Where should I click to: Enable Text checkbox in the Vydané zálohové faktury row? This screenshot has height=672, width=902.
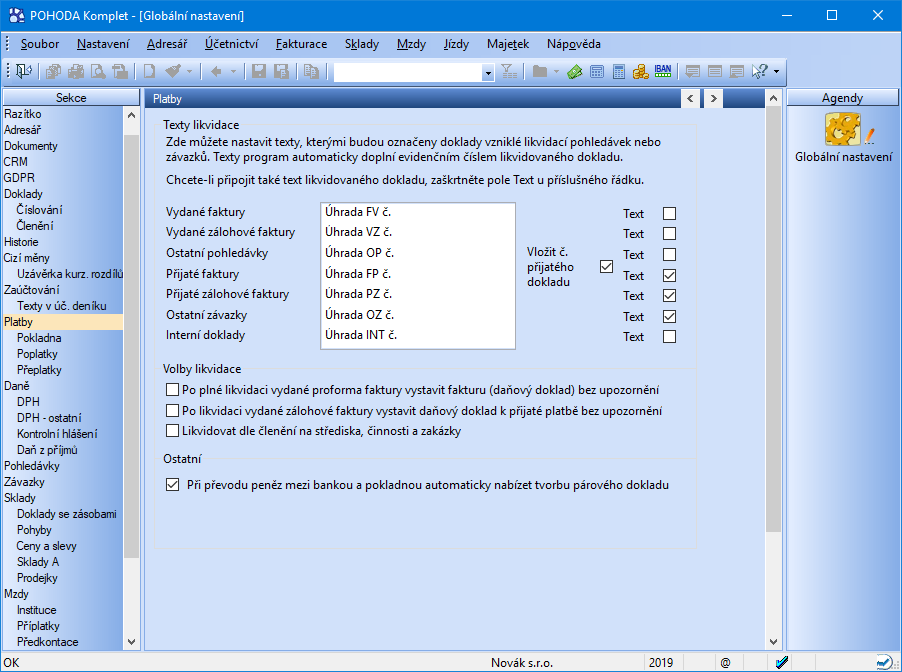click(670, 234)
